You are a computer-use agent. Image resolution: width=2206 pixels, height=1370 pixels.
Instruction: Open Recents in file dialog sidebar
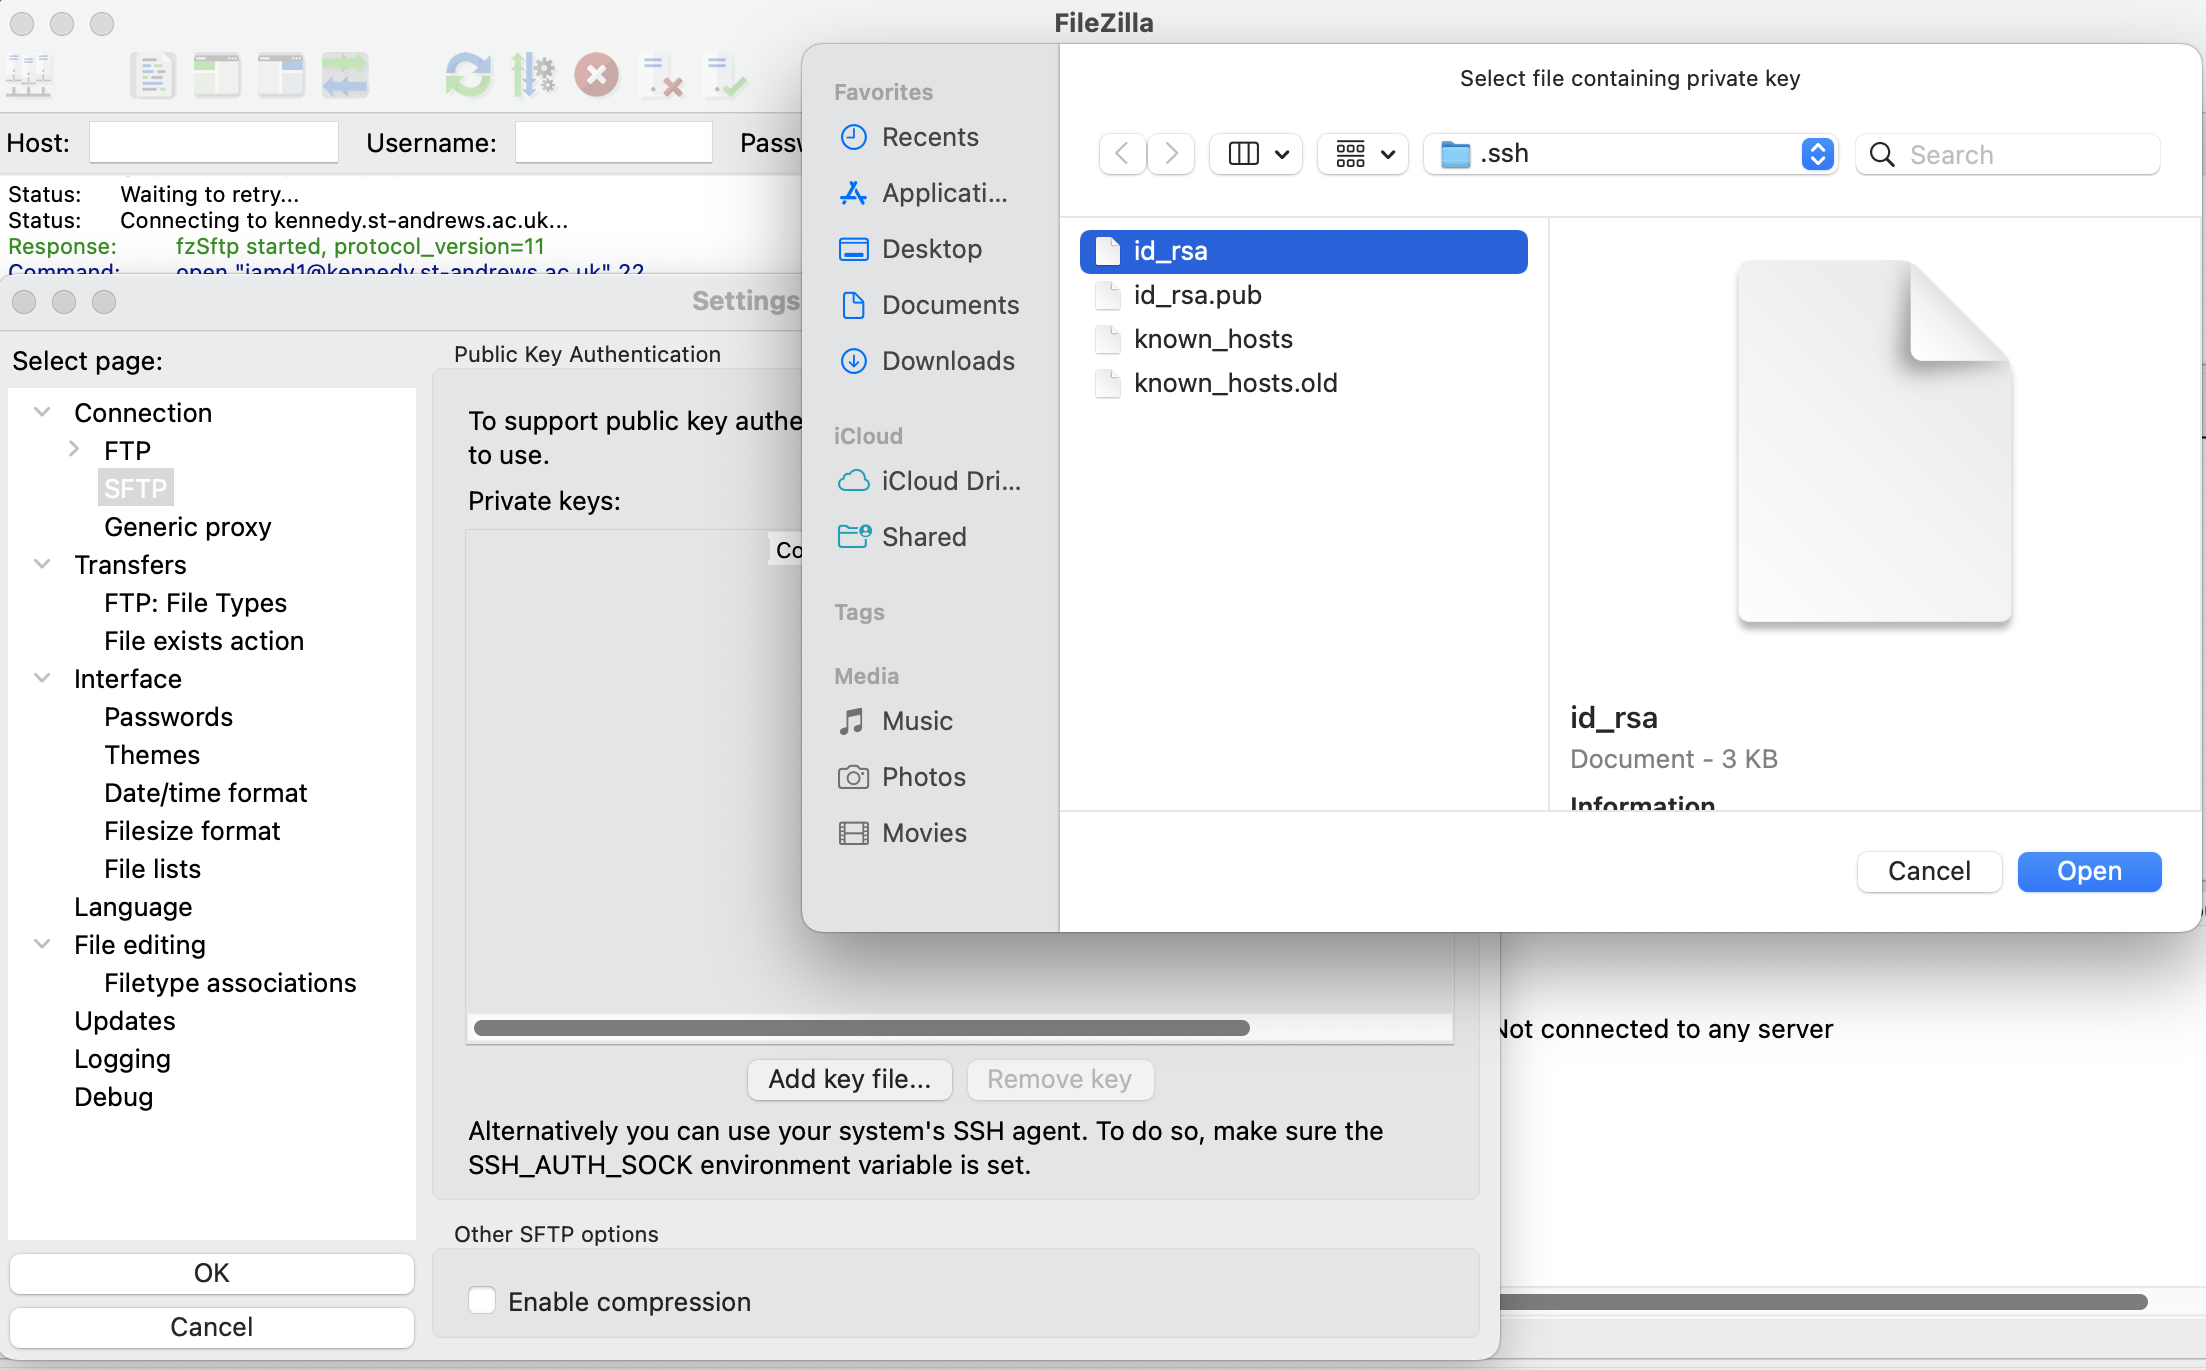coord(930,137)
